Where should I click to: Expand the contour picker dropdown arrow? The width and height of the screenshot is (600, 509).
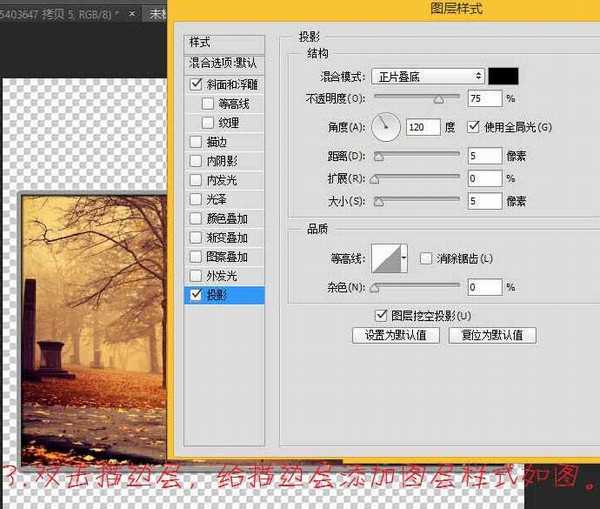404,259
